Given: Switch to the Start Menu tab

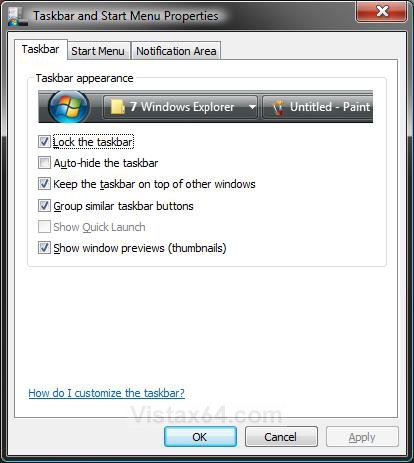Looking at the screenshot, I should click(x=98, y=51).
